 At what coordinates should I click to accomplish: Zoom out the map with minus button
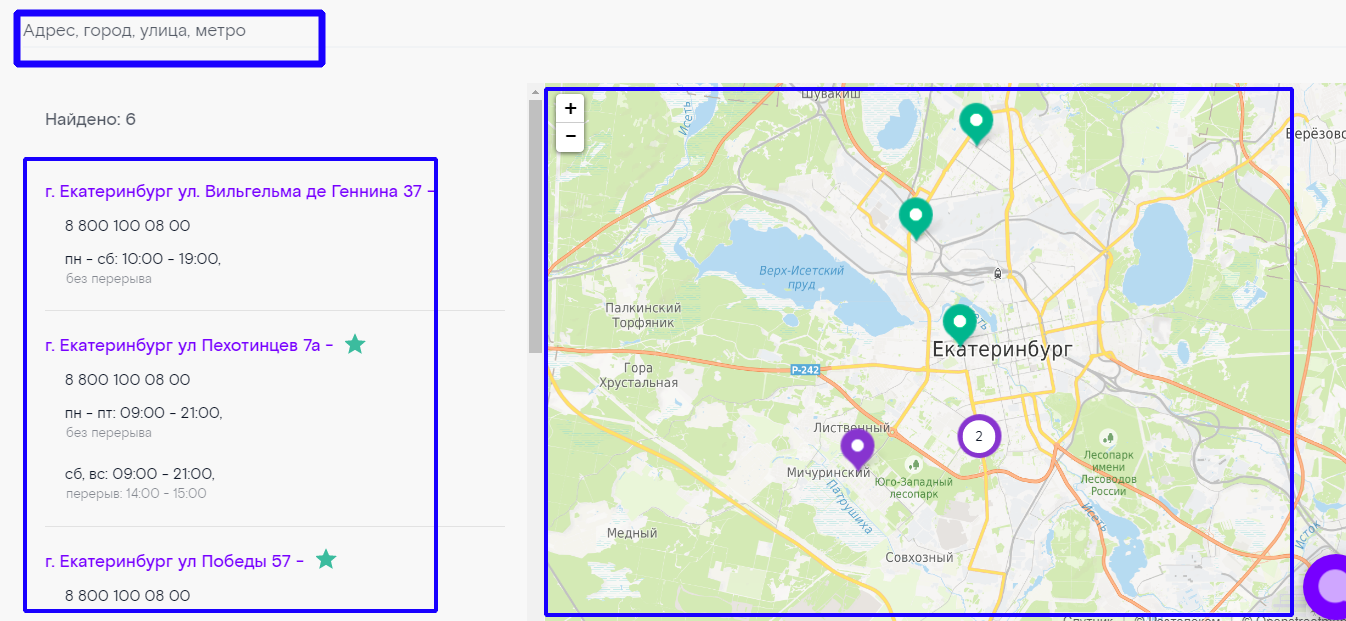[570, 136]
